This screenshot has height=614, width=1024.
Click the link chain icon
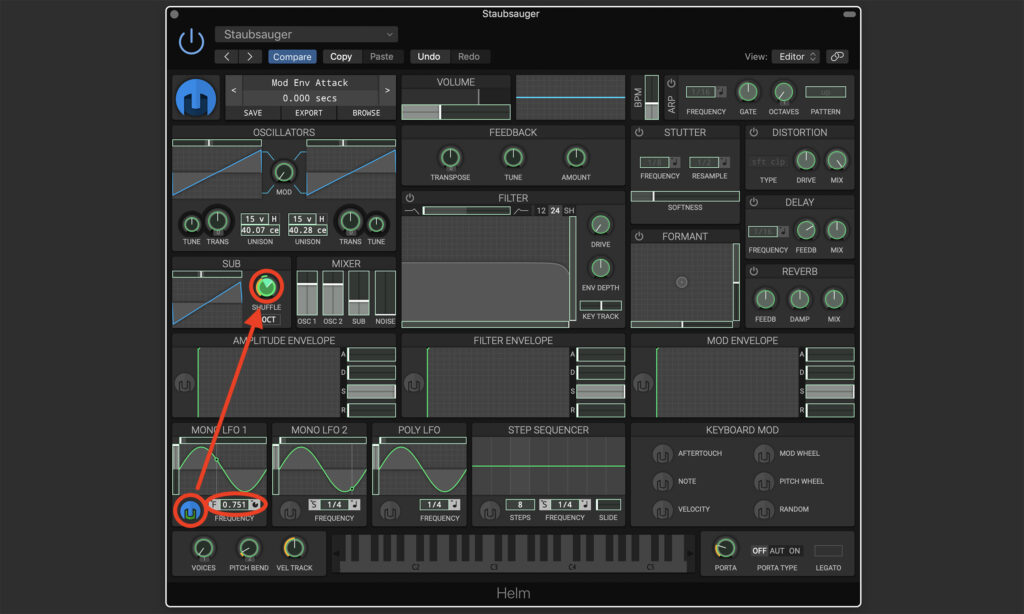(x=837, y=57)
